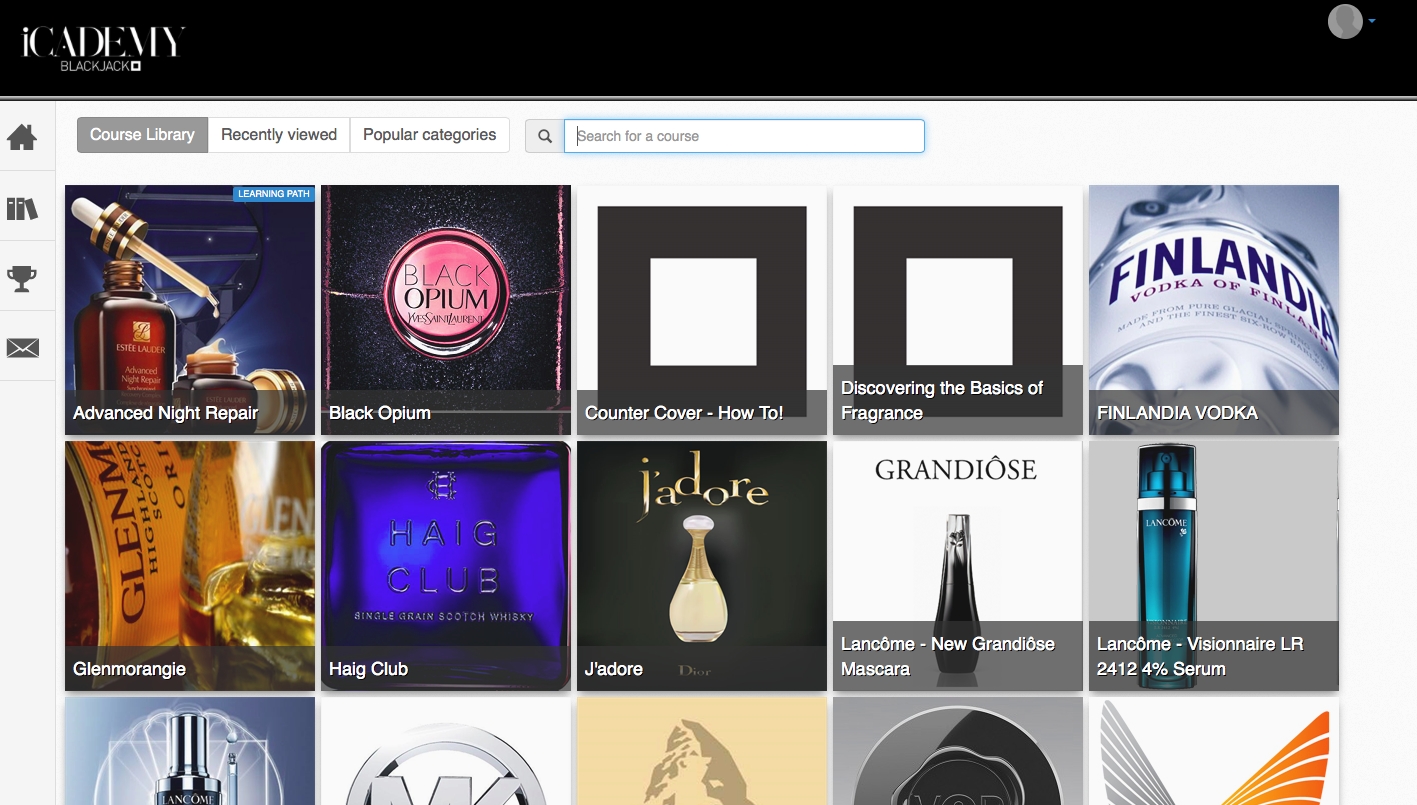Viewport: 1417px width, 805px height.
Task: Click the Home icon in sidebar
Action: (x=22, y=137)
